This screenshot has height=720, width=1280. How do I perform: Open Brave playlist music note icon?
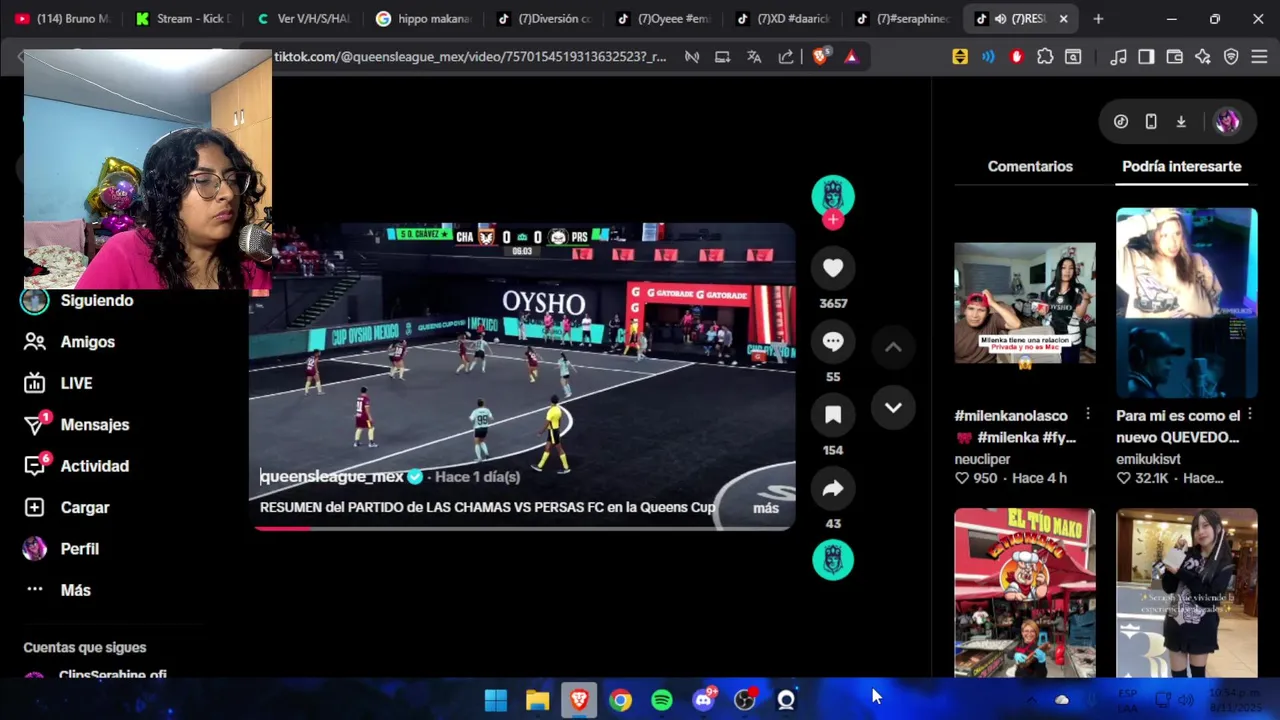[1119, 57]
